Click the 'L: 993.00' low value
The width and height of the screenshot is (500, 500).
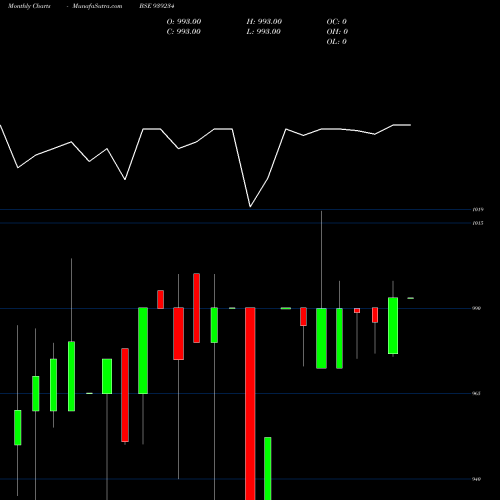point(263,31)
